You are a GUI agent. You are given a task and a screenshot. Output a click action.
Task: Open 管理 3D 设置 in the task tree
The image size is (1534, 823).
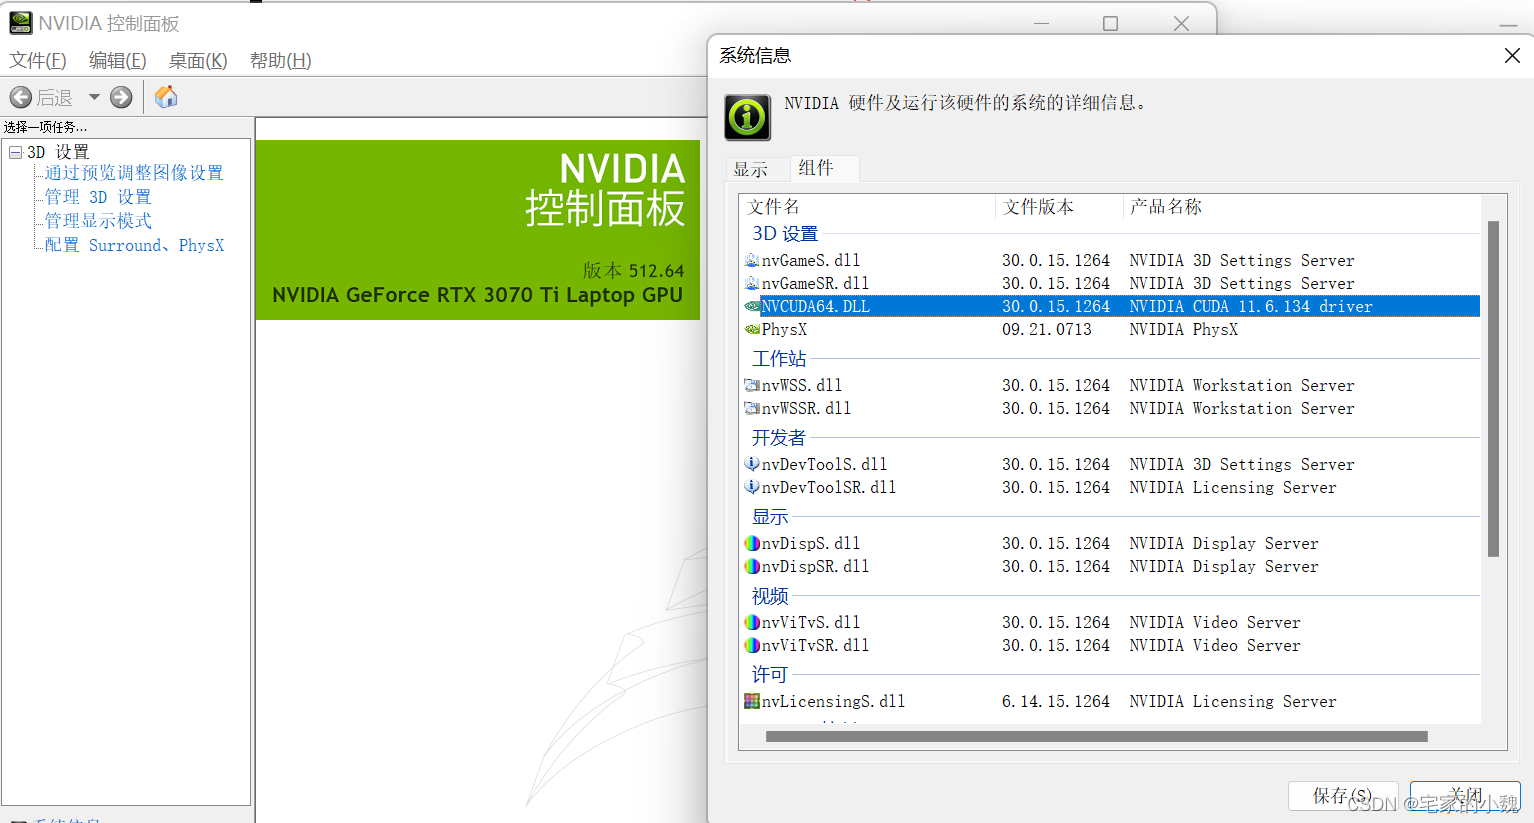pos(98,197)
